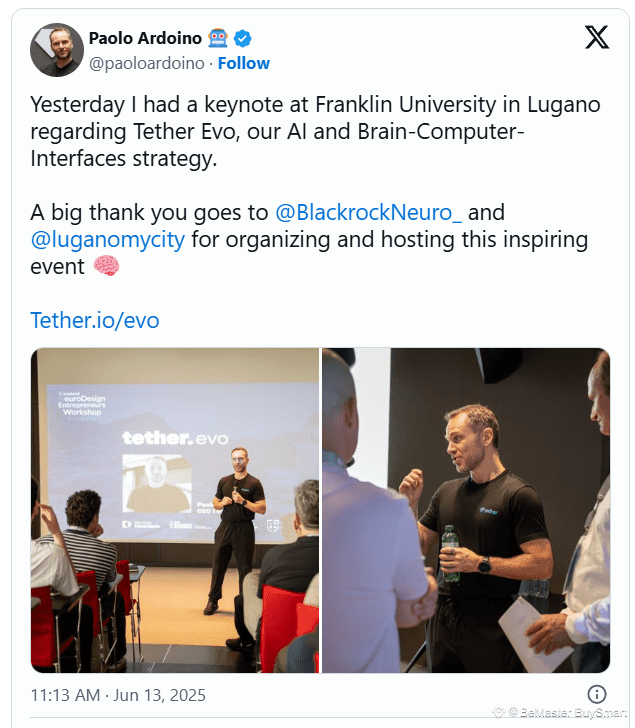The height and width of the screenshot is (728, 635).
Task: Open the tweet info icon
Action: [596, 694]
